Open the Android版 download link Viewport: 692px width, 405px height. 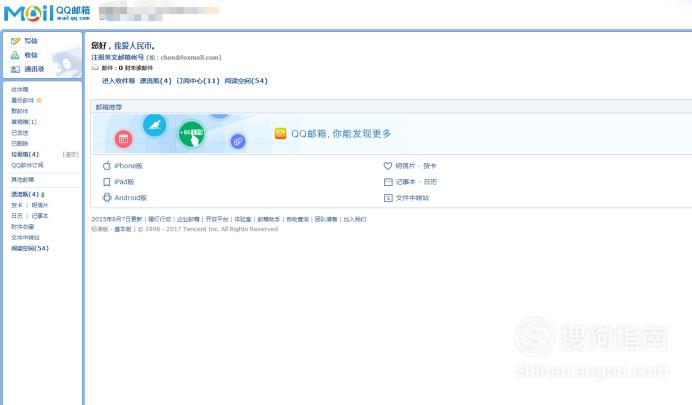[x=131, y=198]
